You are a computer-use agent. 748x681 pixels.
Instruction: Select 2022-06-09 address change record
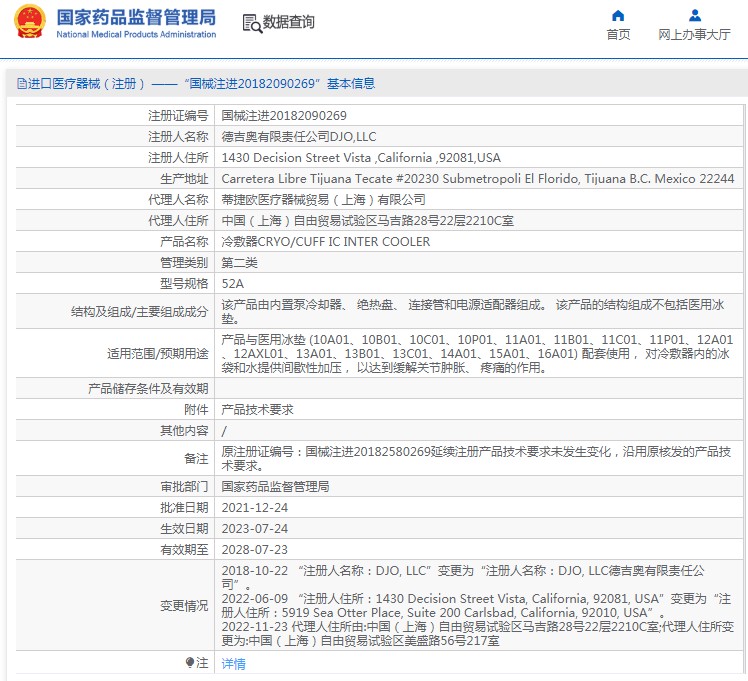tap(476, 606)
